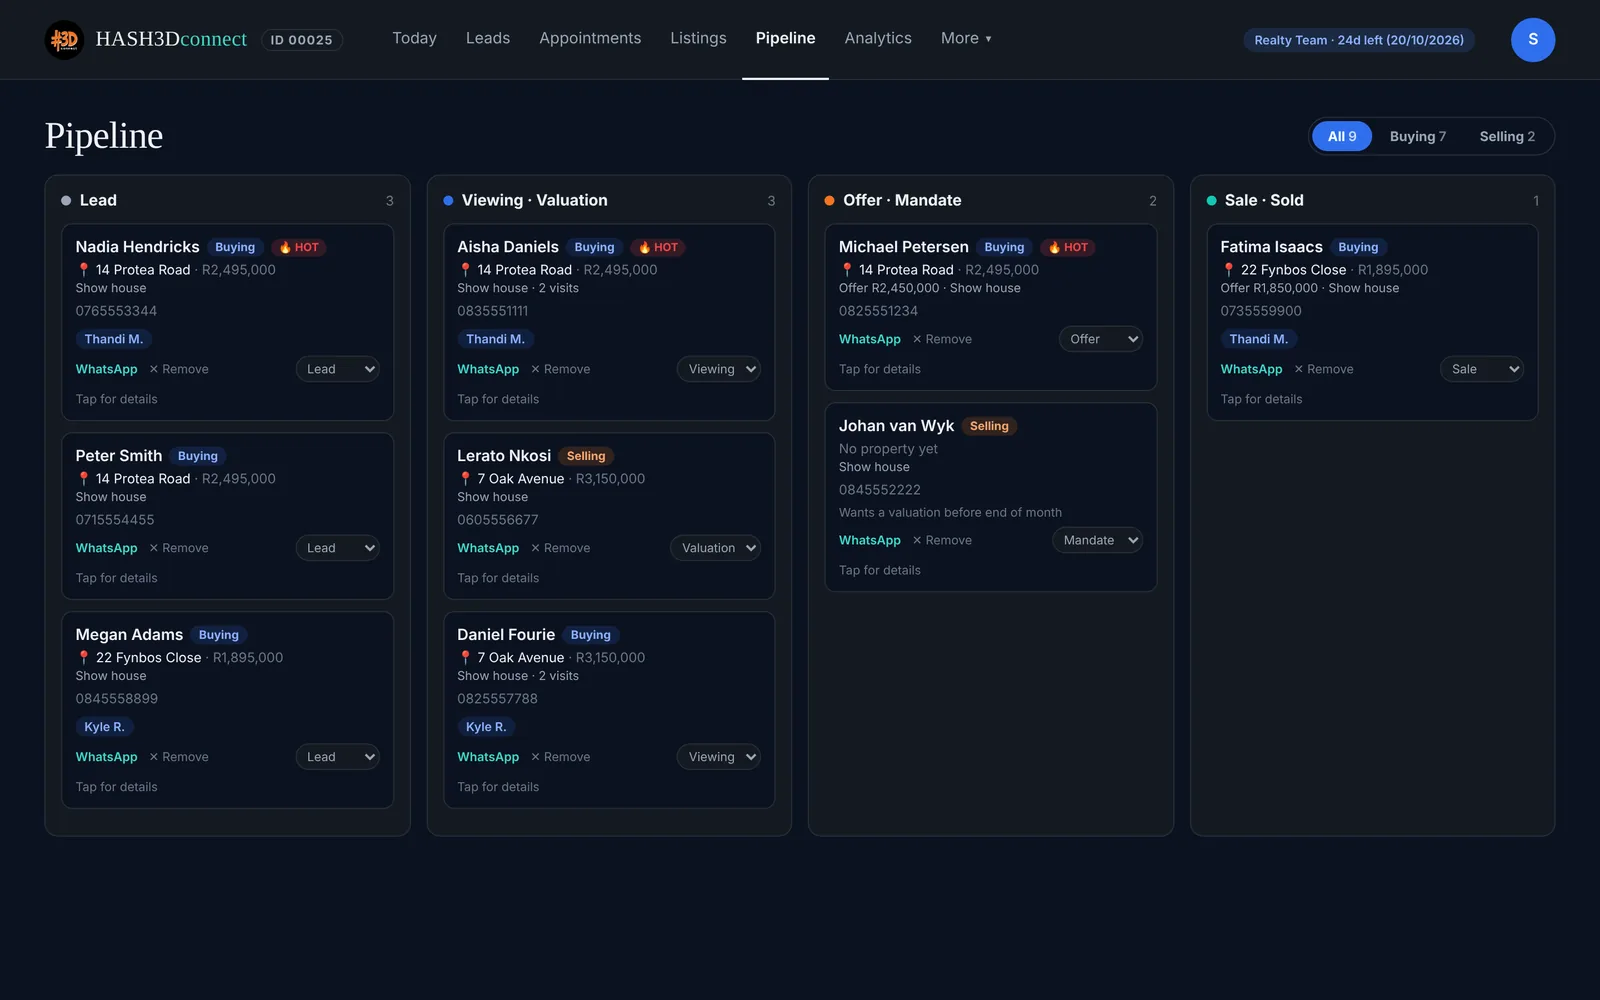Go to the Today tab

tap(414, 38)
